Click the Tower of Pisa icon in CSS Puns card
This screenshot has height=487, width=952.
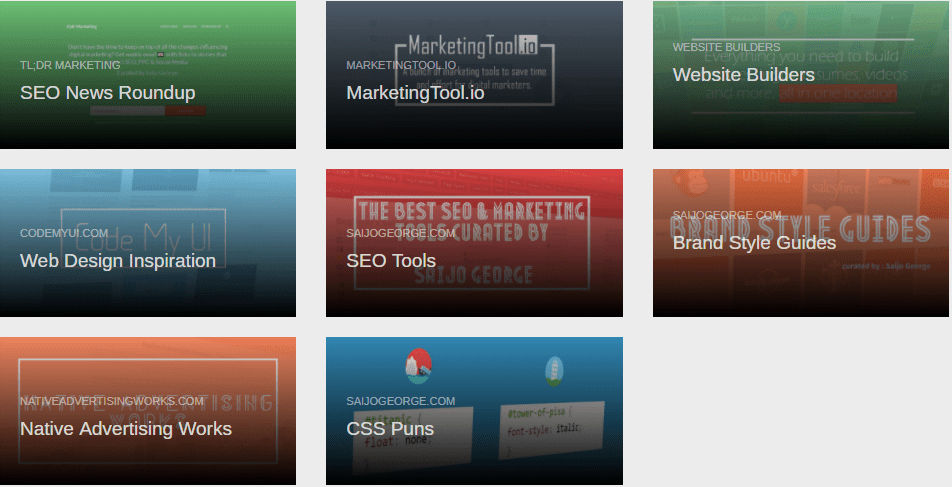(x=554, y=372)
